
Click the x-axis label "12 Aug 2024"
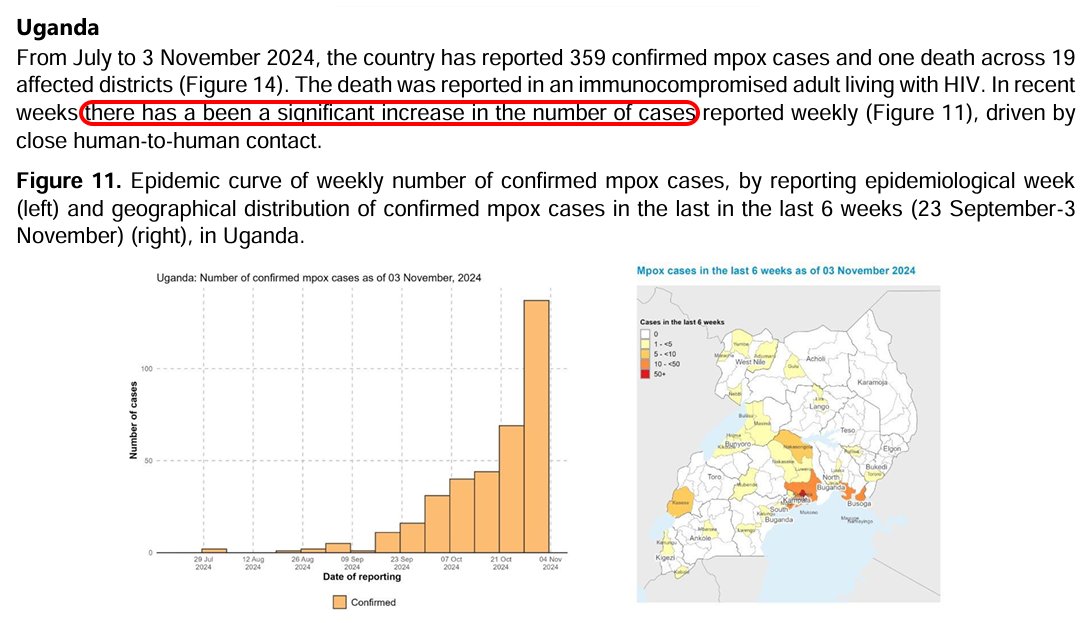pos(253,563)
